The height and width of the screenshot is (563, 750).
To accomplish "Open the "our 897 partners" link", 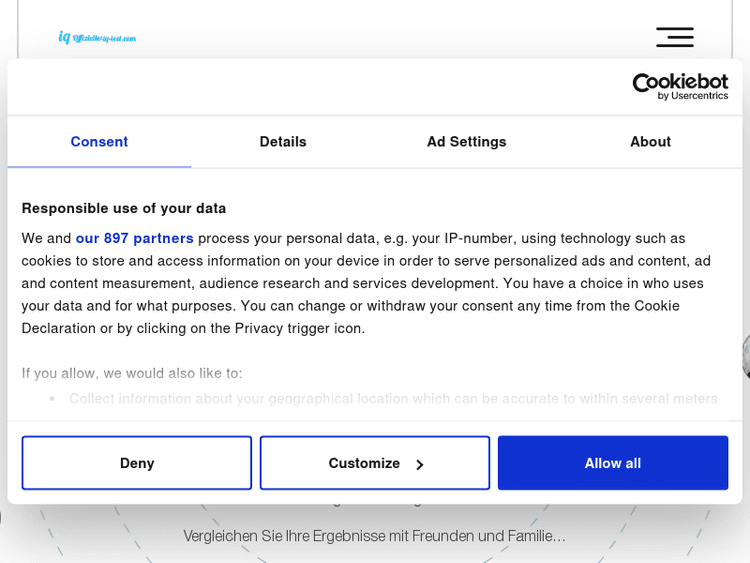I will pyautogui.click(x=134, y=238).
